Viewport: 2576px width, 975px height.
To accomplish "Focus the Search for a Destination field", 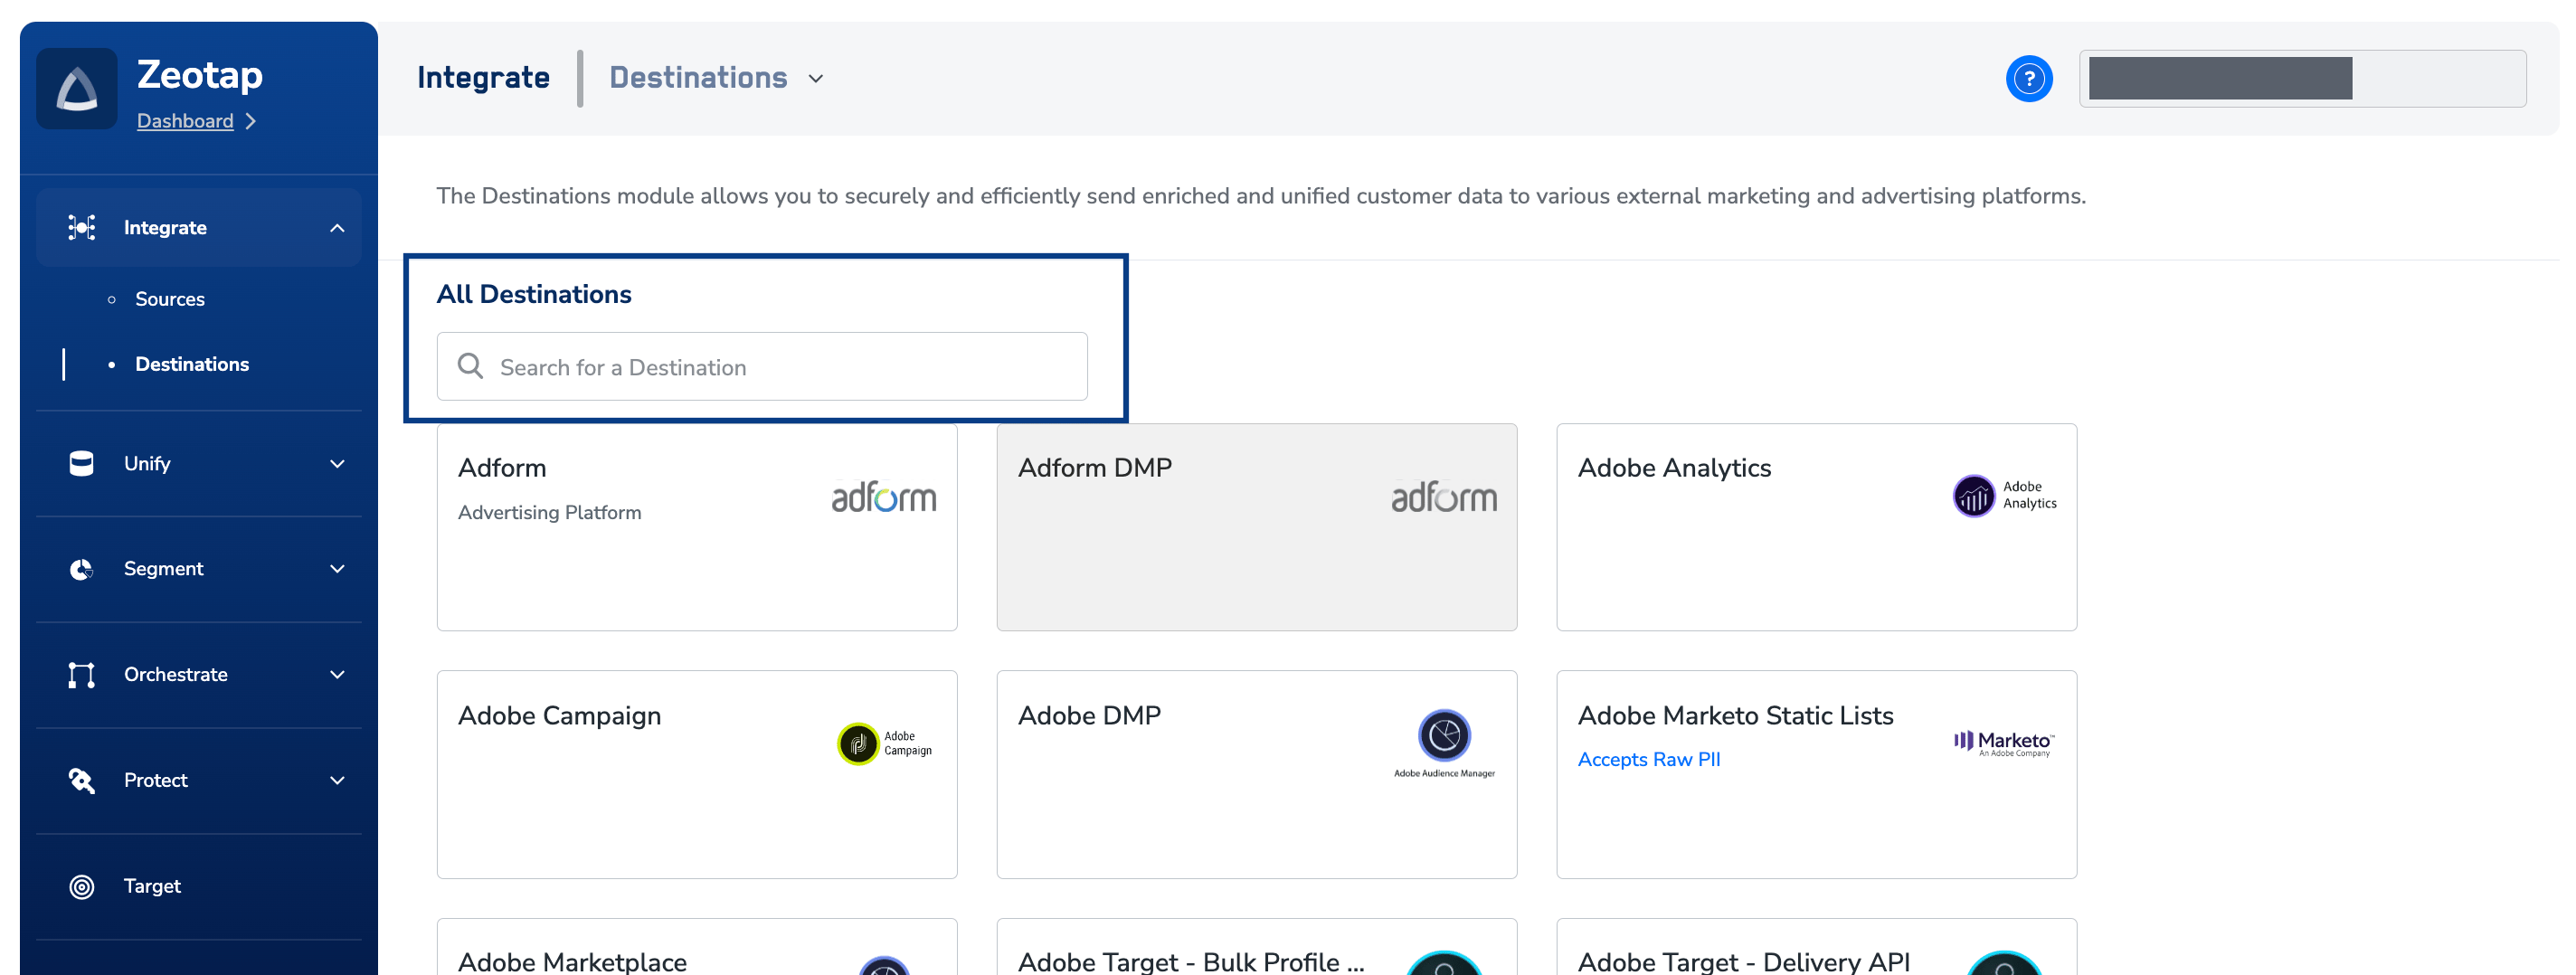I will click(x=762, y=367).
